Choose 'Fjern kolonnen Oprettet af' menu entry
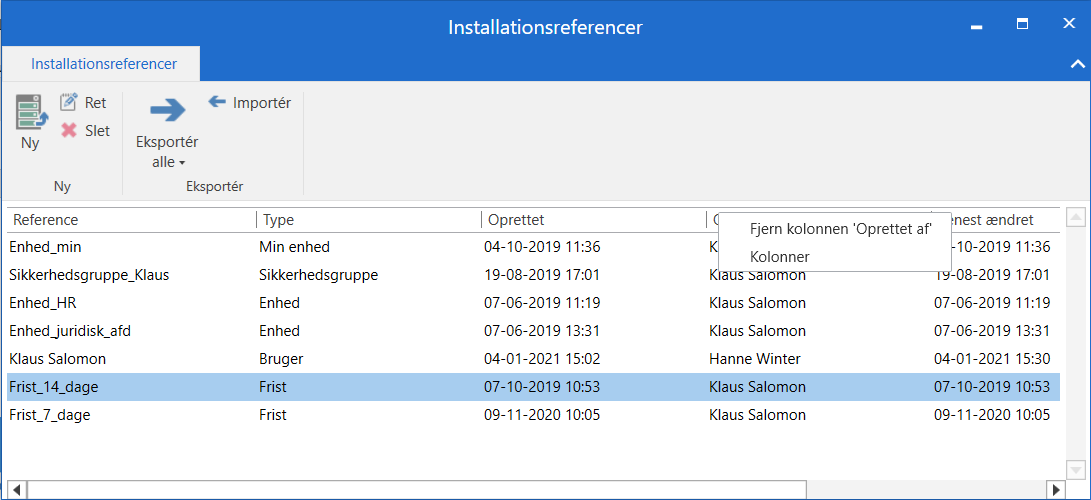1091x500 pixels. tap(840, 228)
